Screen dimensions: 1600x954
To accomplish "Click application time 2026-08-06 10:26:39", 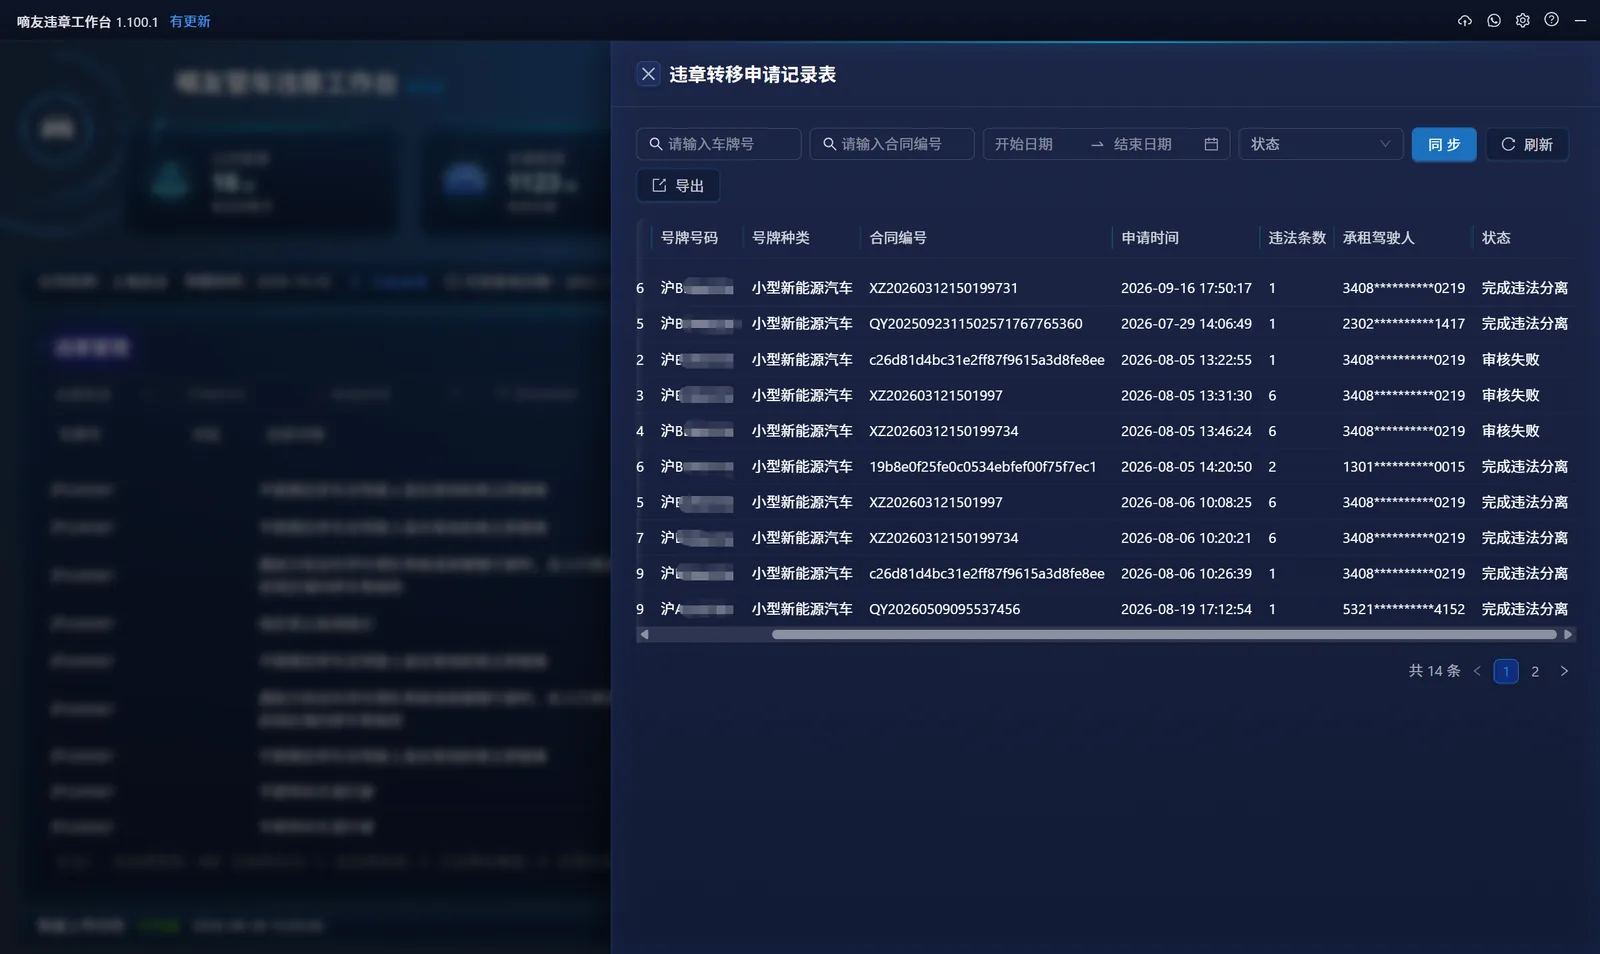I will 1186,573.
